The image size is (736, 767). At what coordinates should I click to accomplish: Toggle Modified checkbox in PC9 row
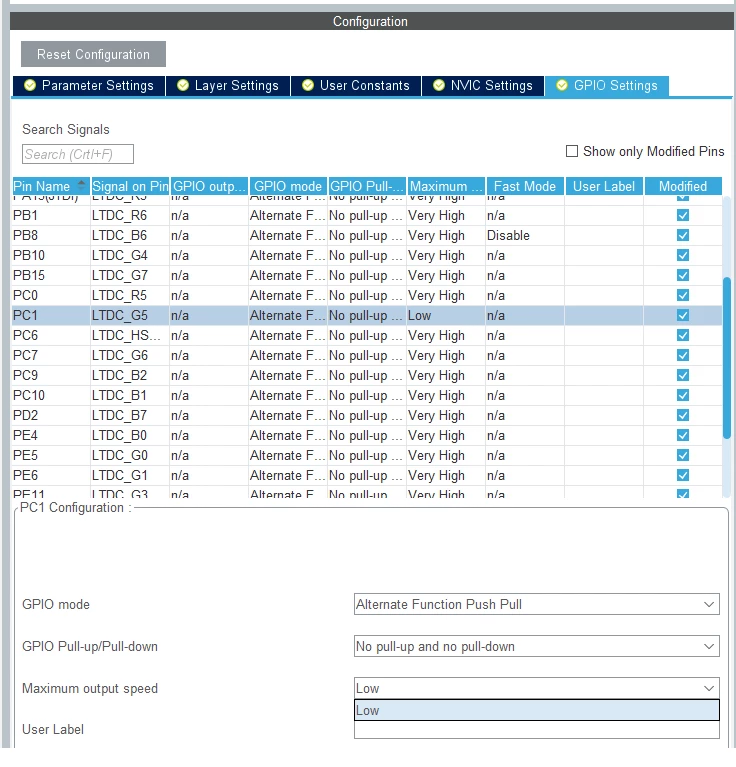[x=683, y=375]
